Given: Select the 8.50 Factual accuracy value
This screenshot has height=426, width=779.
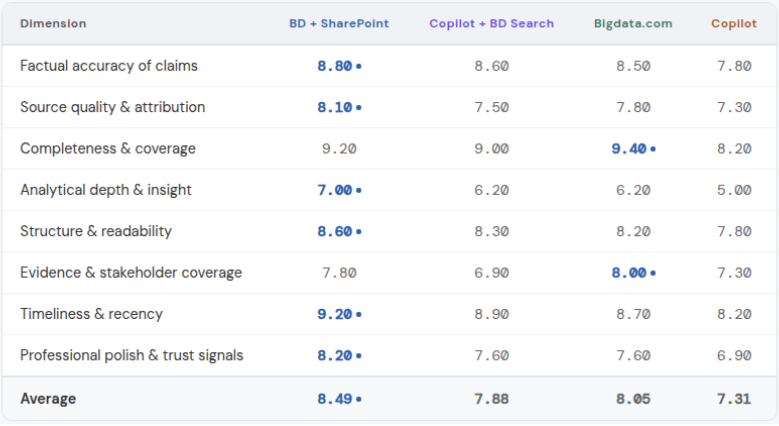Looking at the screenshot, I should pos(633,66).
